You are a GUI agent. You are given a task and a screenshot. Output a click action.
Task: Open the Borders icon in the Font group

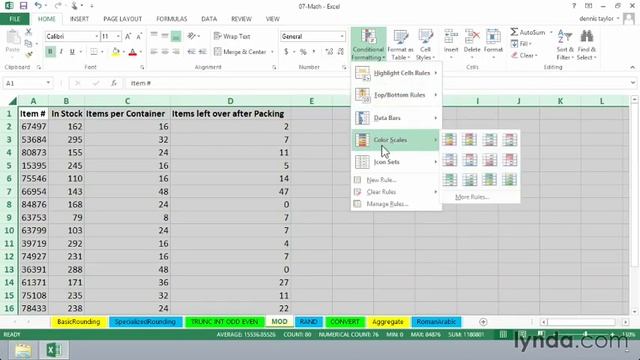[x=93, y=52]
